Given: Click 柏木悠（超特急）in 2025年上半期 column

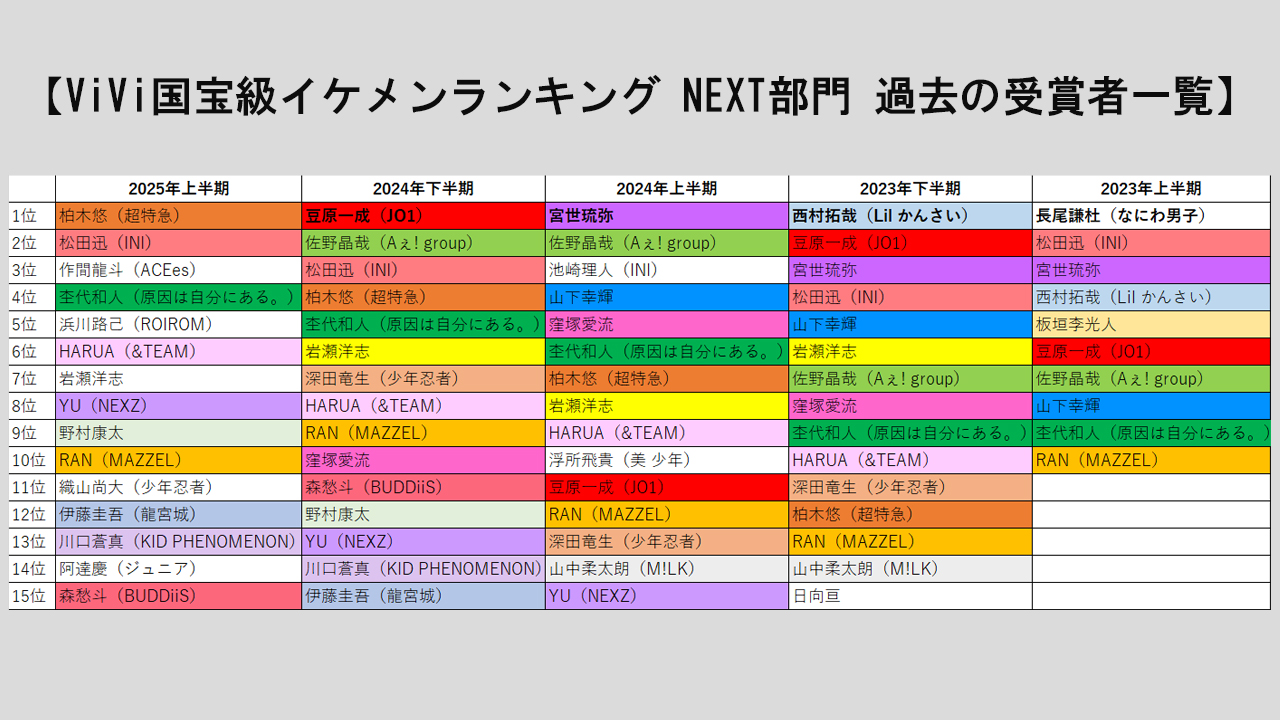Looking at the screenshot, I should [179, 215].
